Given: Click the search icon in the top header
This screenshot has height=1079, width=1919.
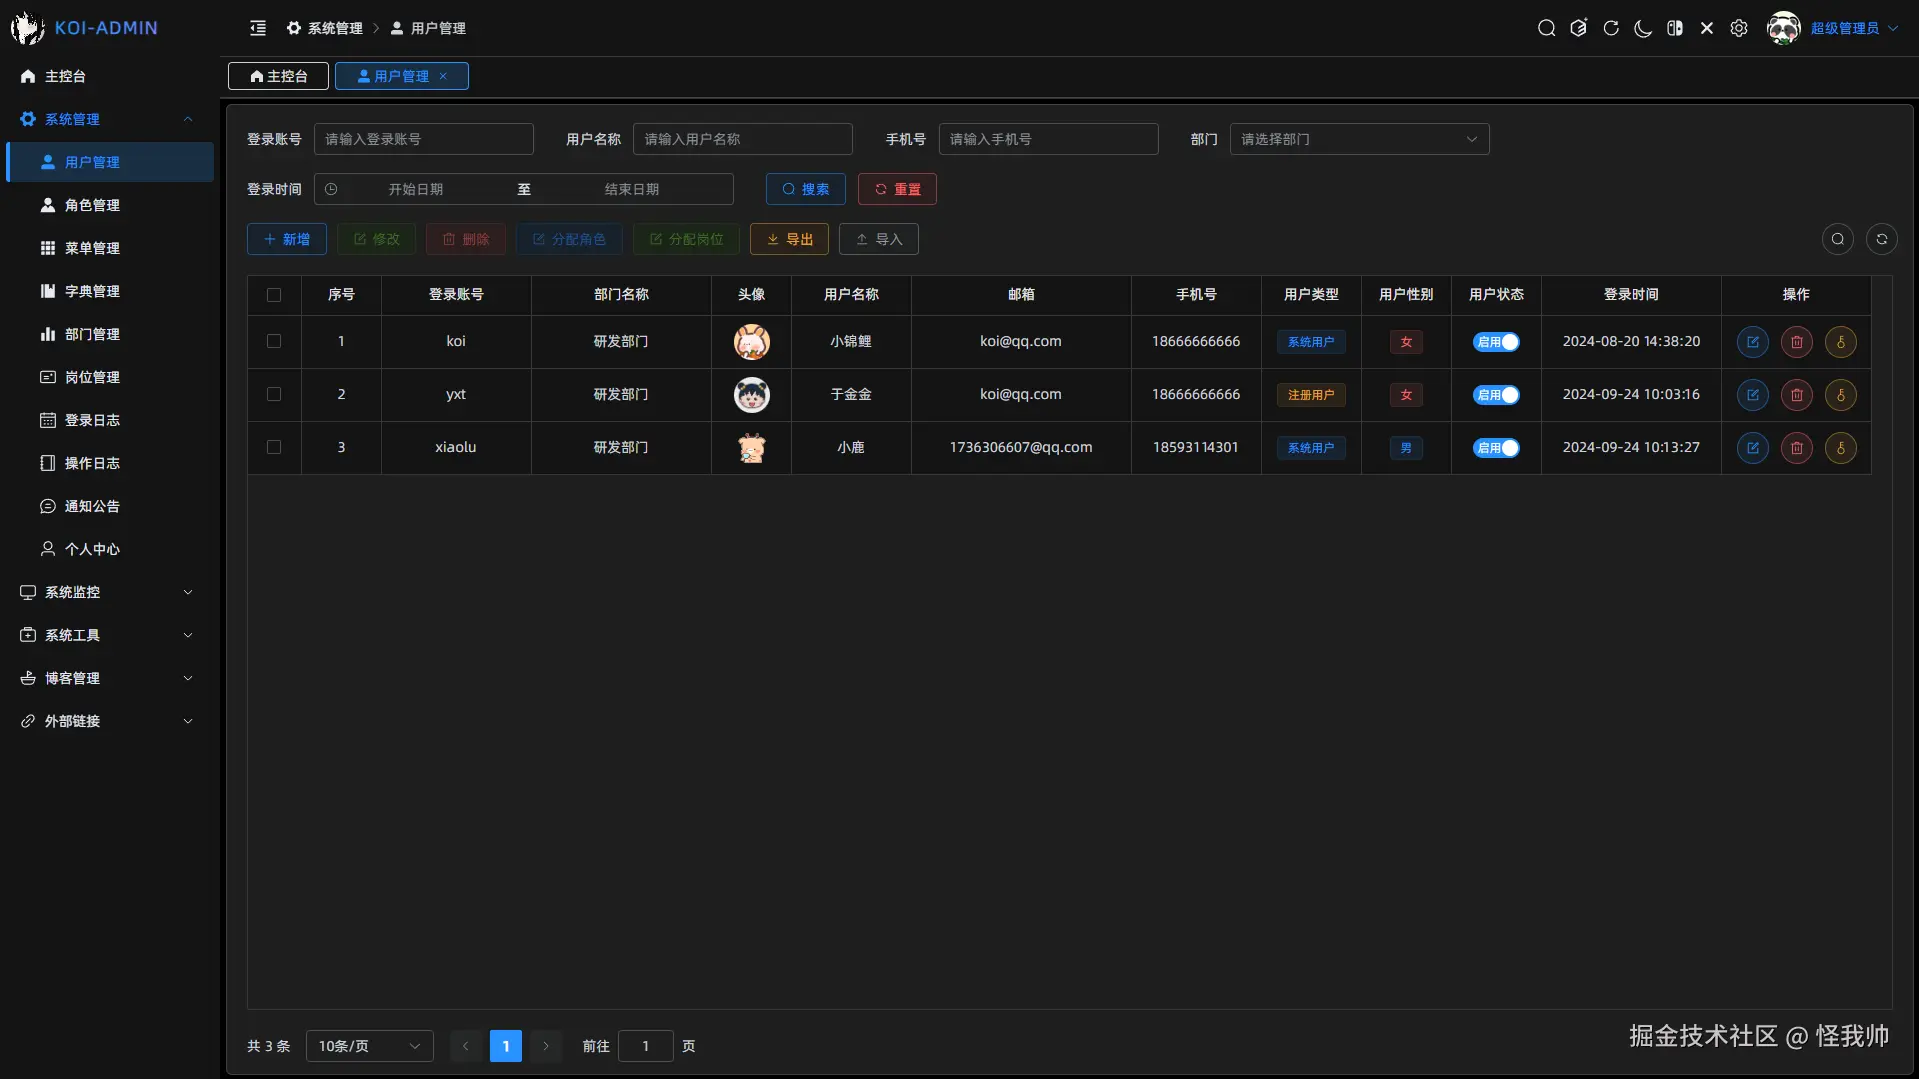Looking at the screenshot, I should (x=1546, y=28).
